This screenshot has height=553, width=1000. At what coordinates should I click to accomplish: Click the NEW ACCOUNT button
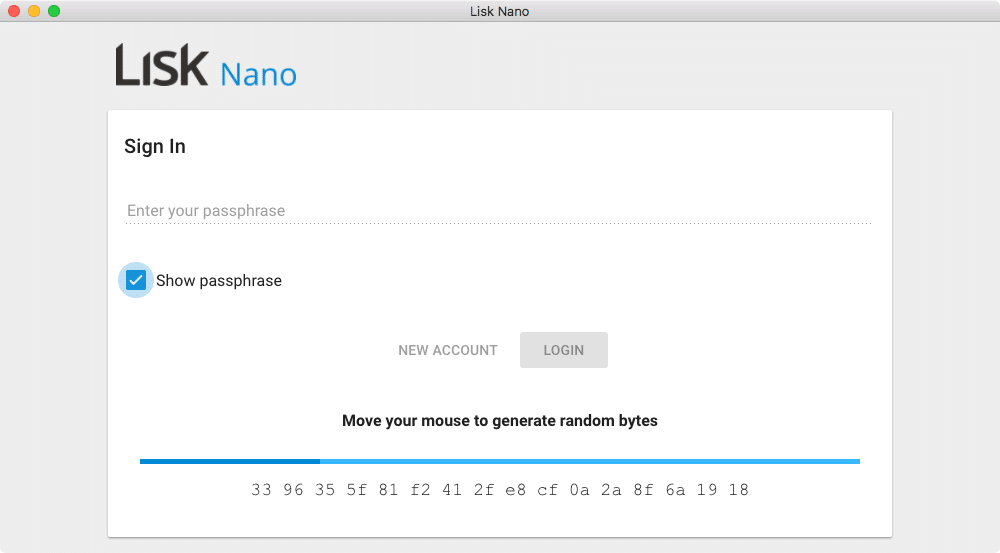(x=448, y=350)
